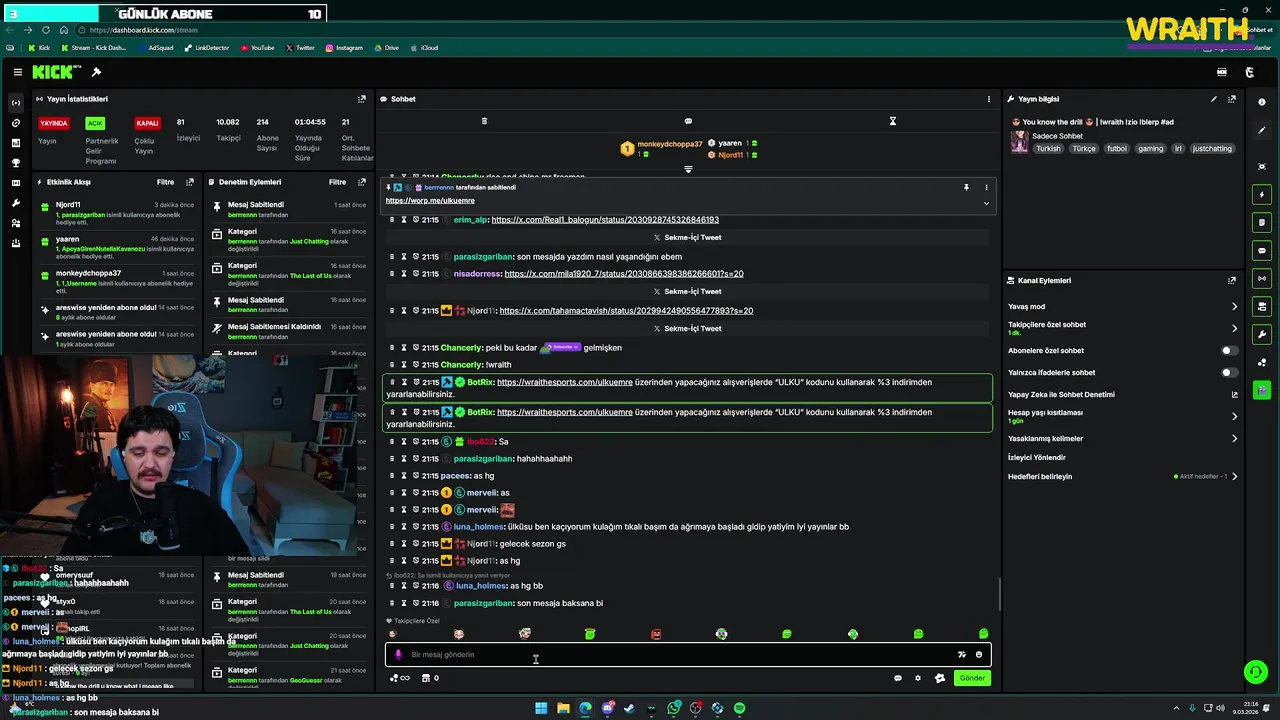Pop out the Yayın bilgisi panel
1280x720 pixels.
click(1232, 99)
